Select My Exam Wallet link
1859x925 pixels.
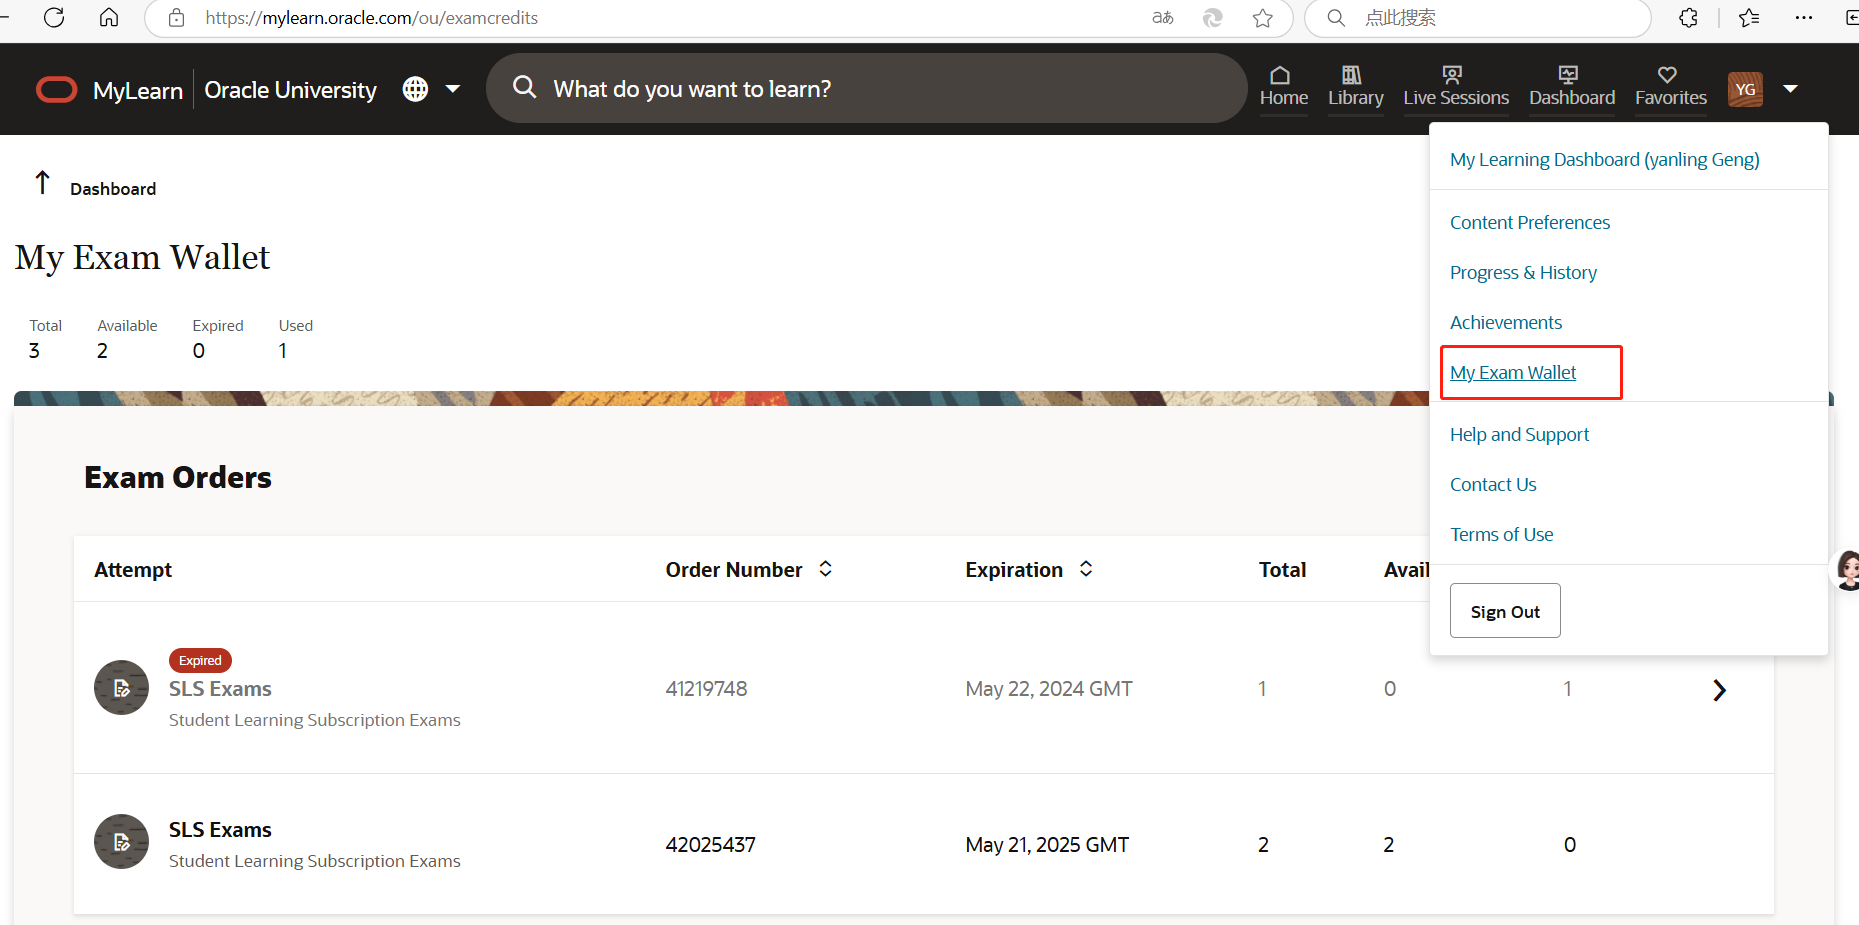click(x=1513, y=372)
